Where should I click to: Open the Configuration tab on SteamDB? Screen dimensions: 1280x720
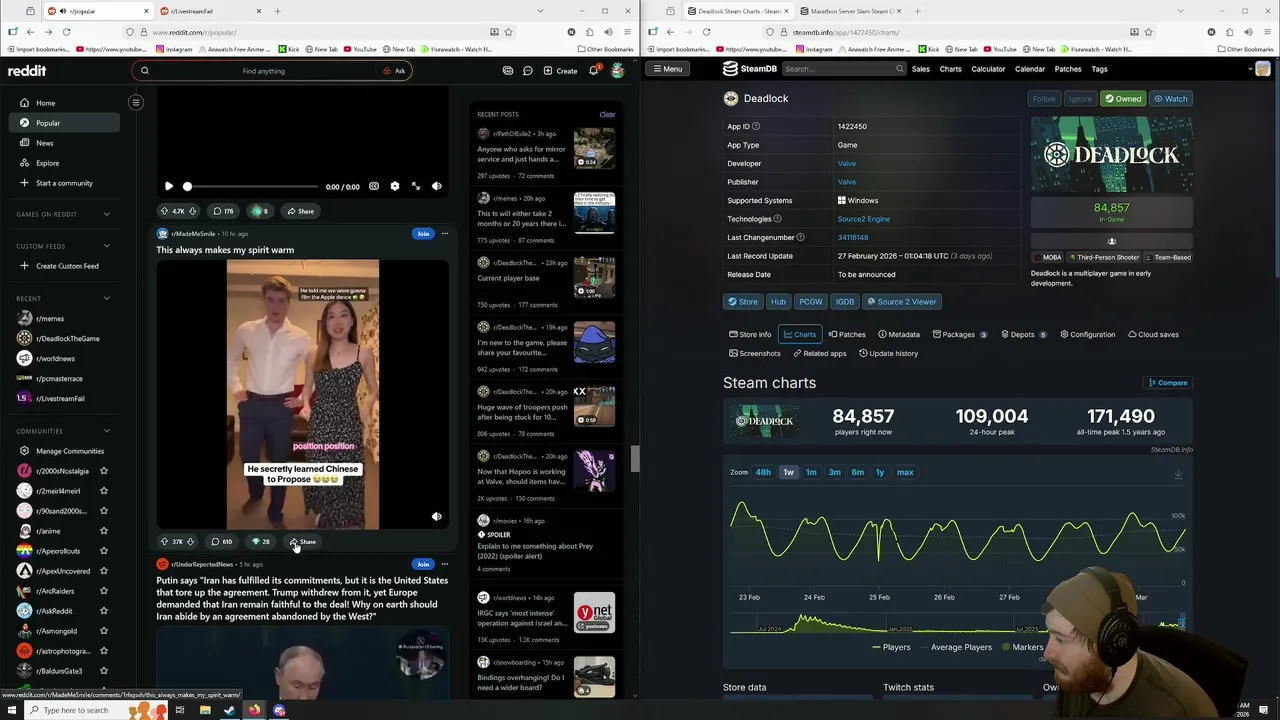tap(1087, 334)
